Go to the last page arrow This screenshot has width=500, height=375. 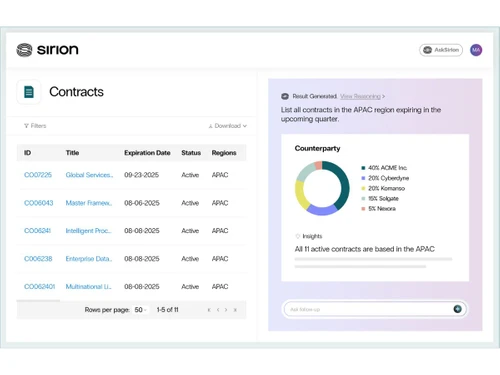pos(235,310)
